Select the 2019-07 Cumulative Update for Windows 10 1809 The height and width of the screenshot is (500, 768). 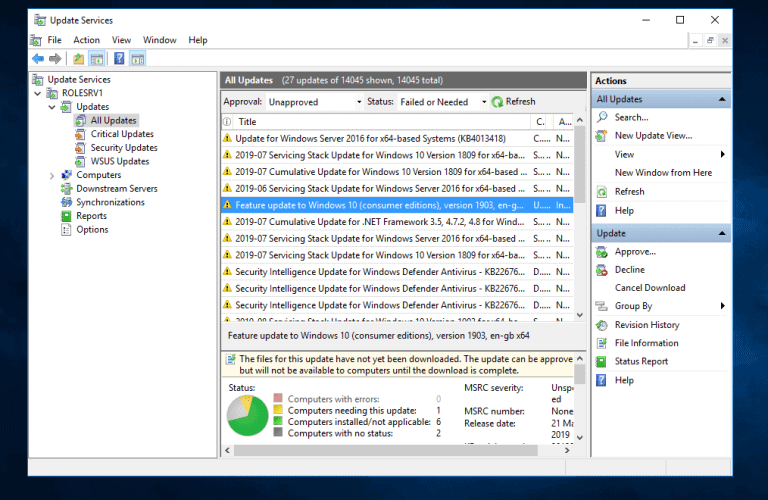(x=397, y=172)
